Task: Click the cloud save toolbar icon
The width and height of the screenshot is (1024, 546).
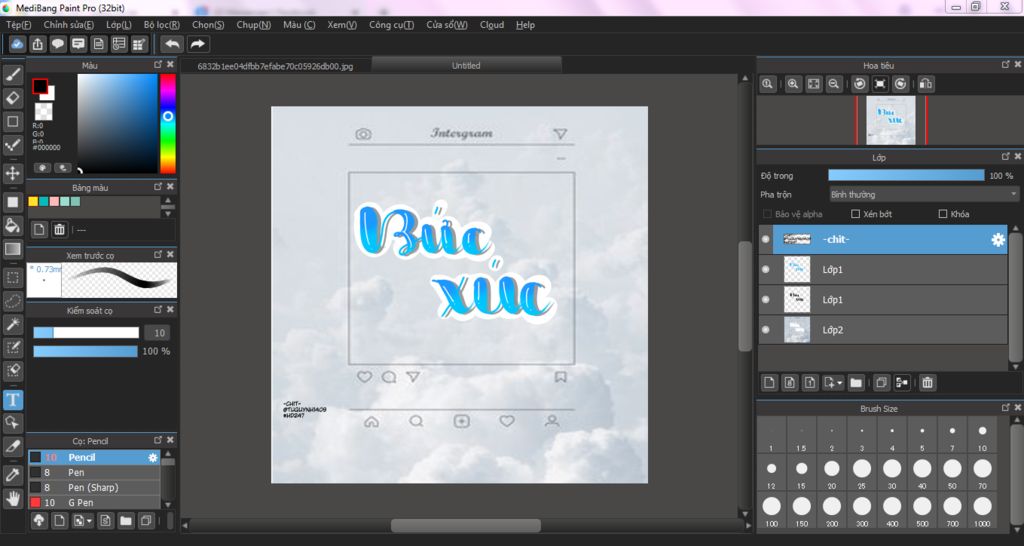Action: (x=17, y=44)
